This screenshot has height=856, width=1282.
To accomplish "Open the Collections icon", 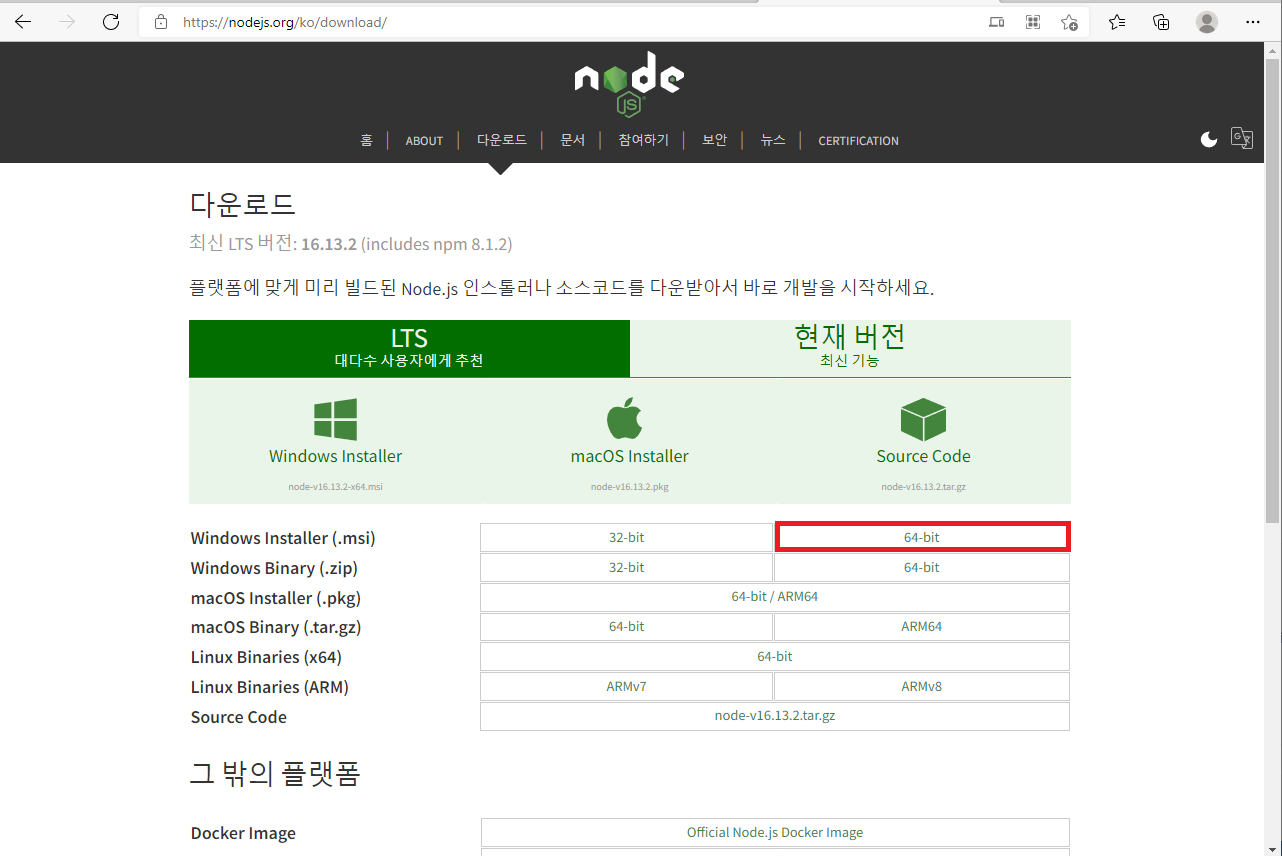I will click(1161, 22).
